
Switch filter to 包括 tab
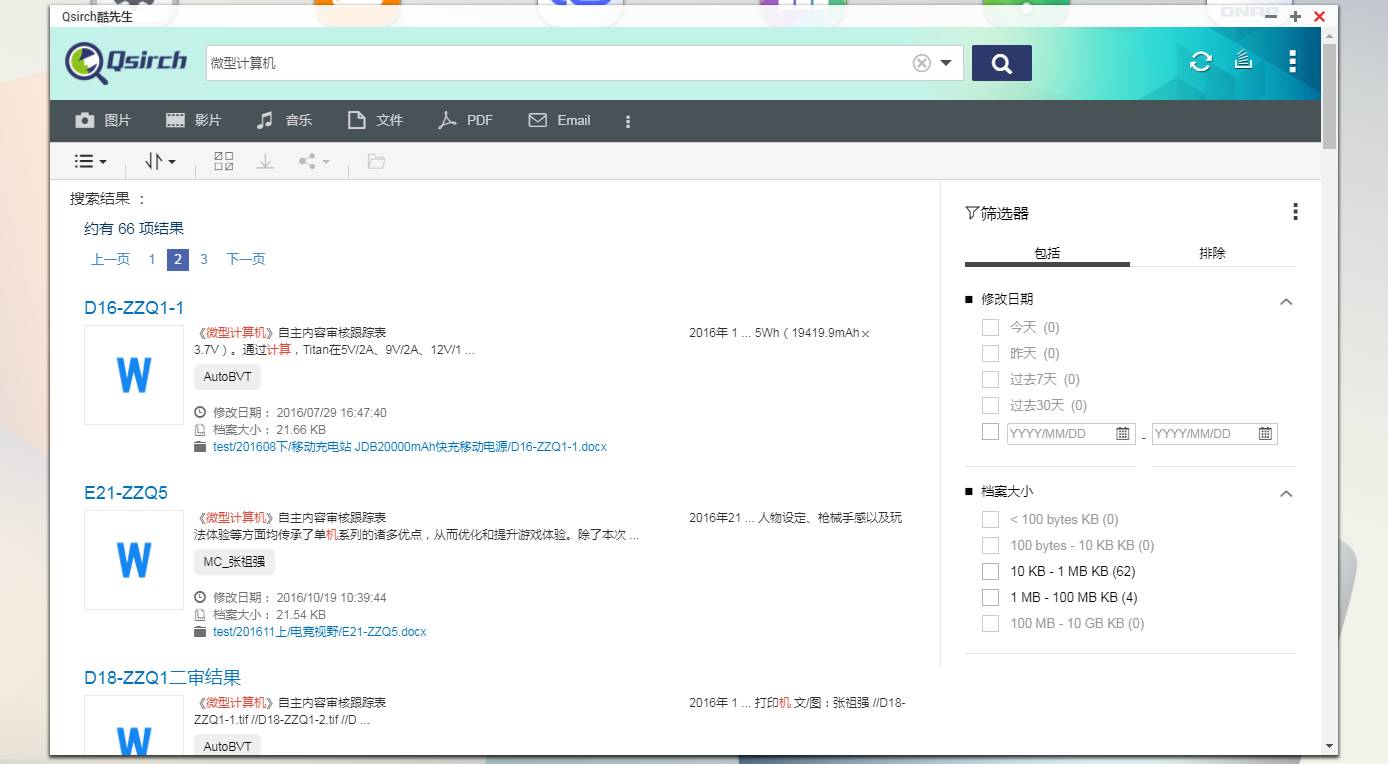(x=1047, y=253)
